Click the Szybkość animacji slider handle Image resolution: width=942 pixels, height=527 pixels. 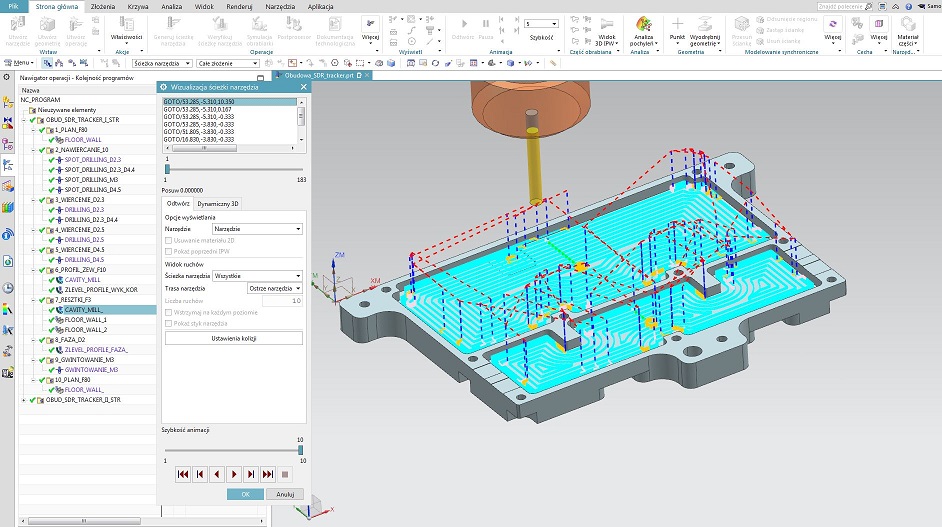(x=300, y=450)
